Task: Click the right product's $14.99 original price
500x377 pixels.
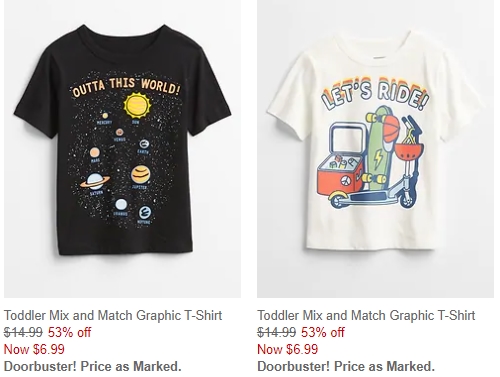Action: [276, 332]
